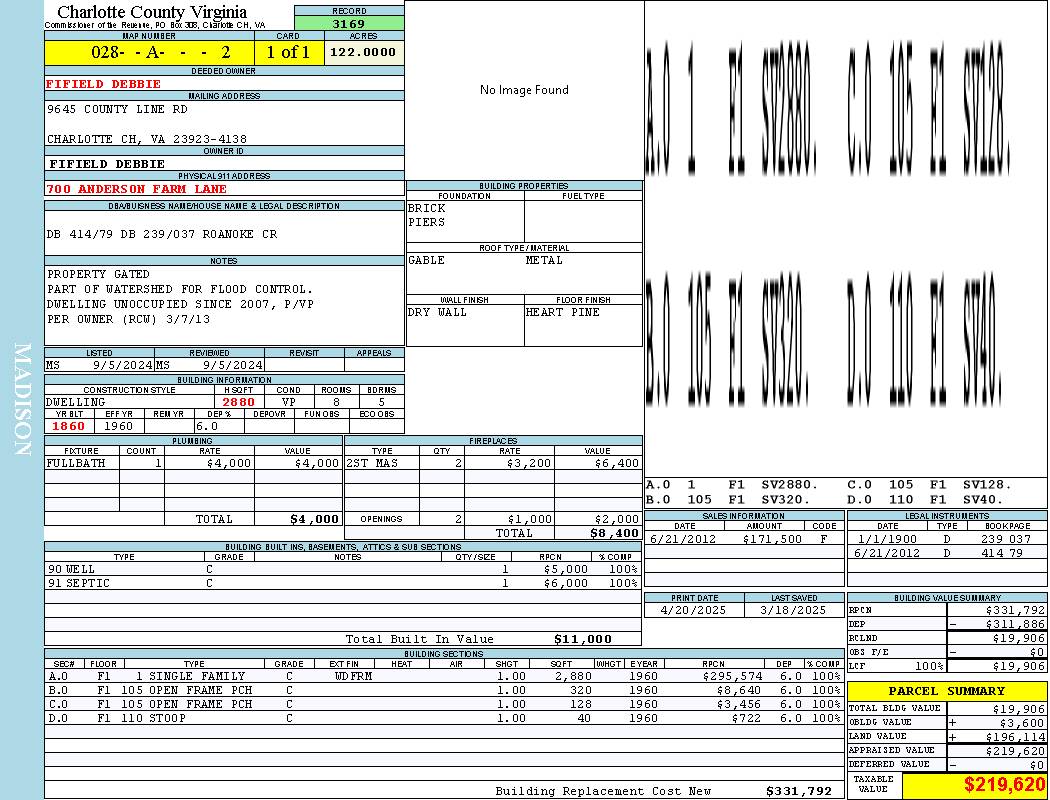Click last saved date 3/18/2025
The height and width of the screenshot is (800, 1050).
click(793, 611)
